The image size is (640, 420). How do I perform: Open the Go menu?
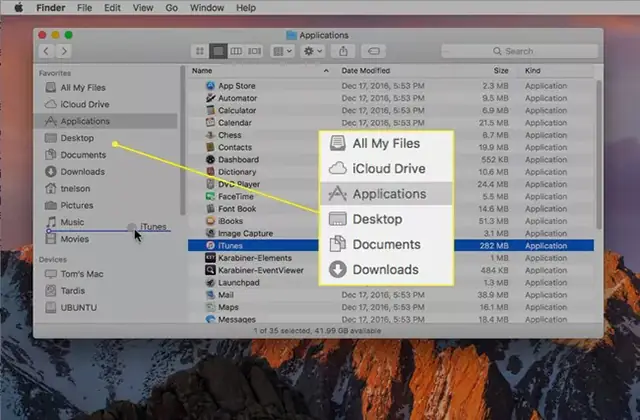171,8
